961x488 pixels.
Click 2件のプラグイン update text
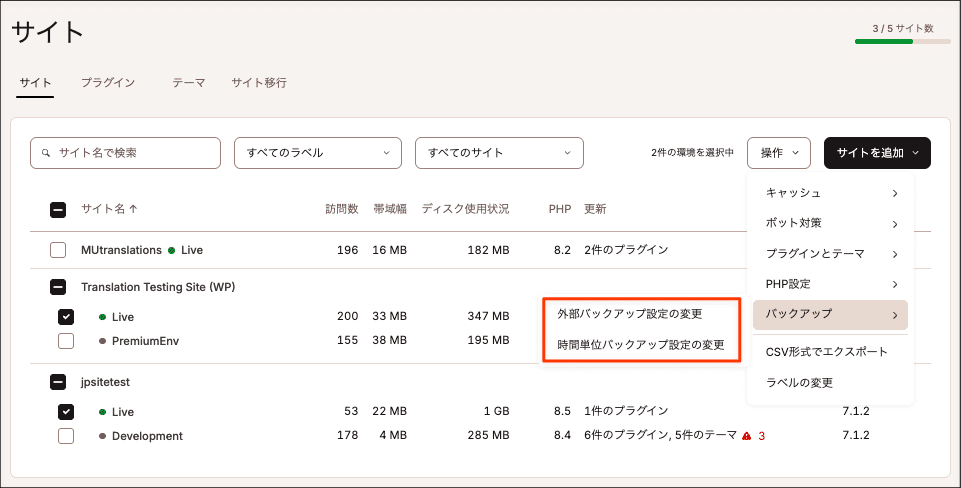click(626, 250)
